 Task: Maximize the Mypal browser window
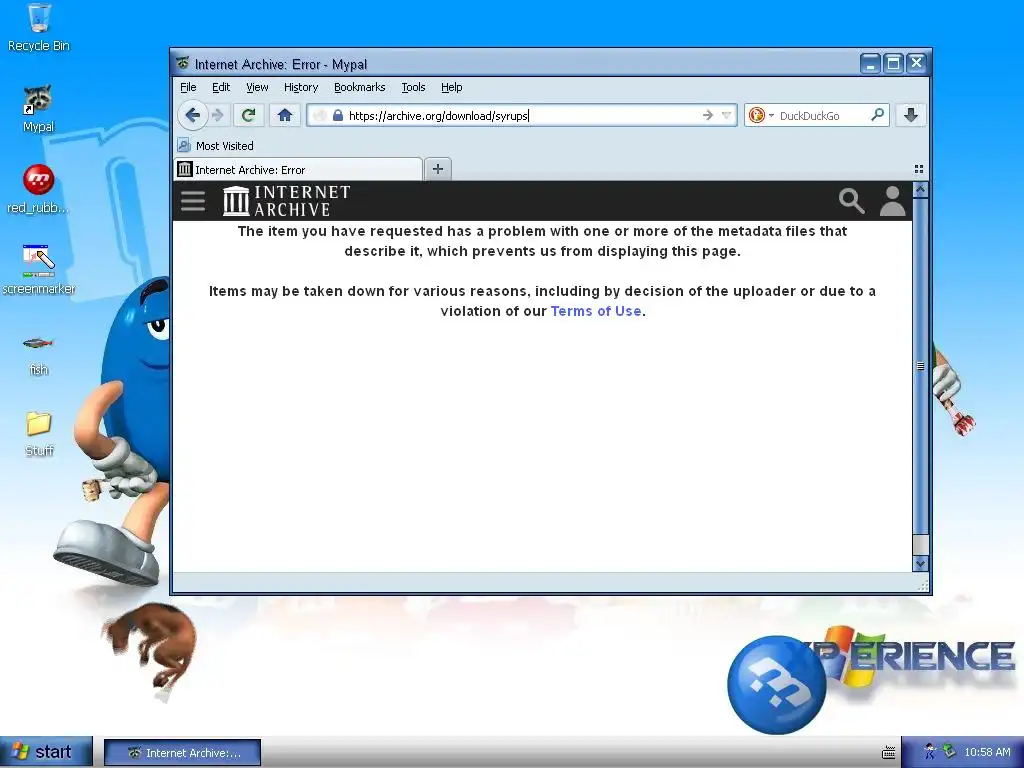[x=893, y=63]
